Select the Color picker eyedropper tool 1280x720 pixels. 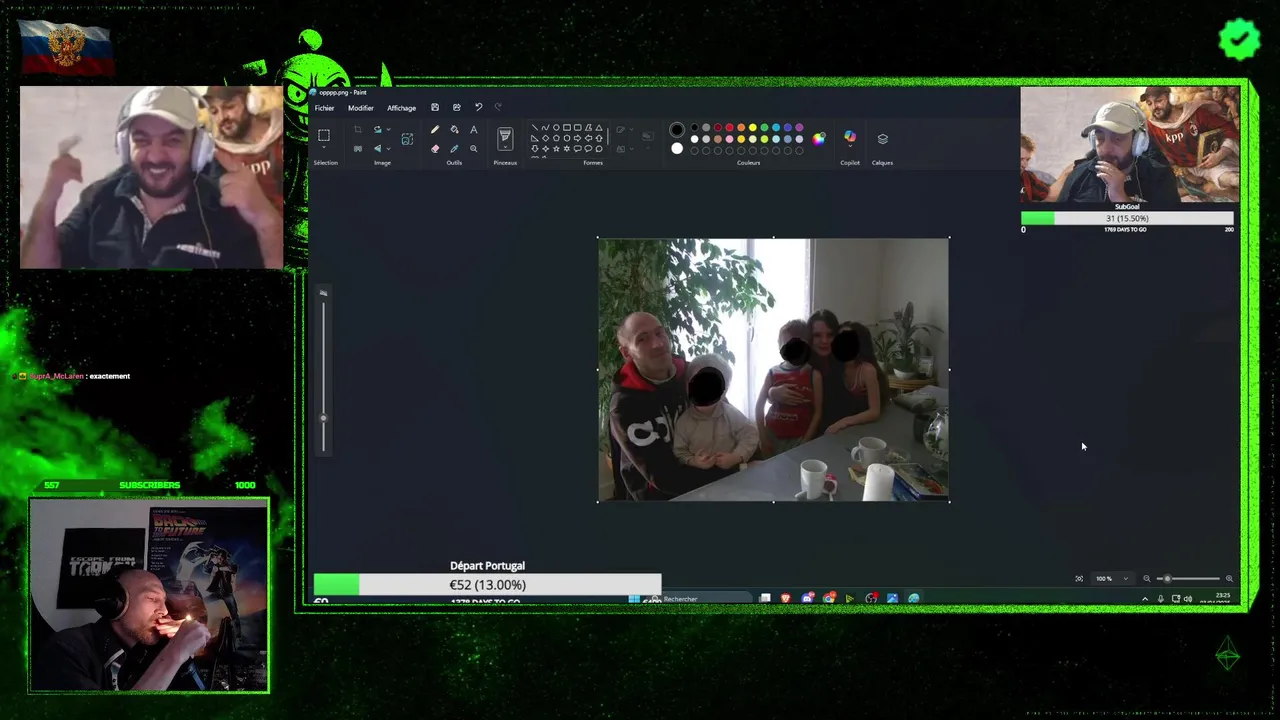pyautogui.click(x=454, y=148)
